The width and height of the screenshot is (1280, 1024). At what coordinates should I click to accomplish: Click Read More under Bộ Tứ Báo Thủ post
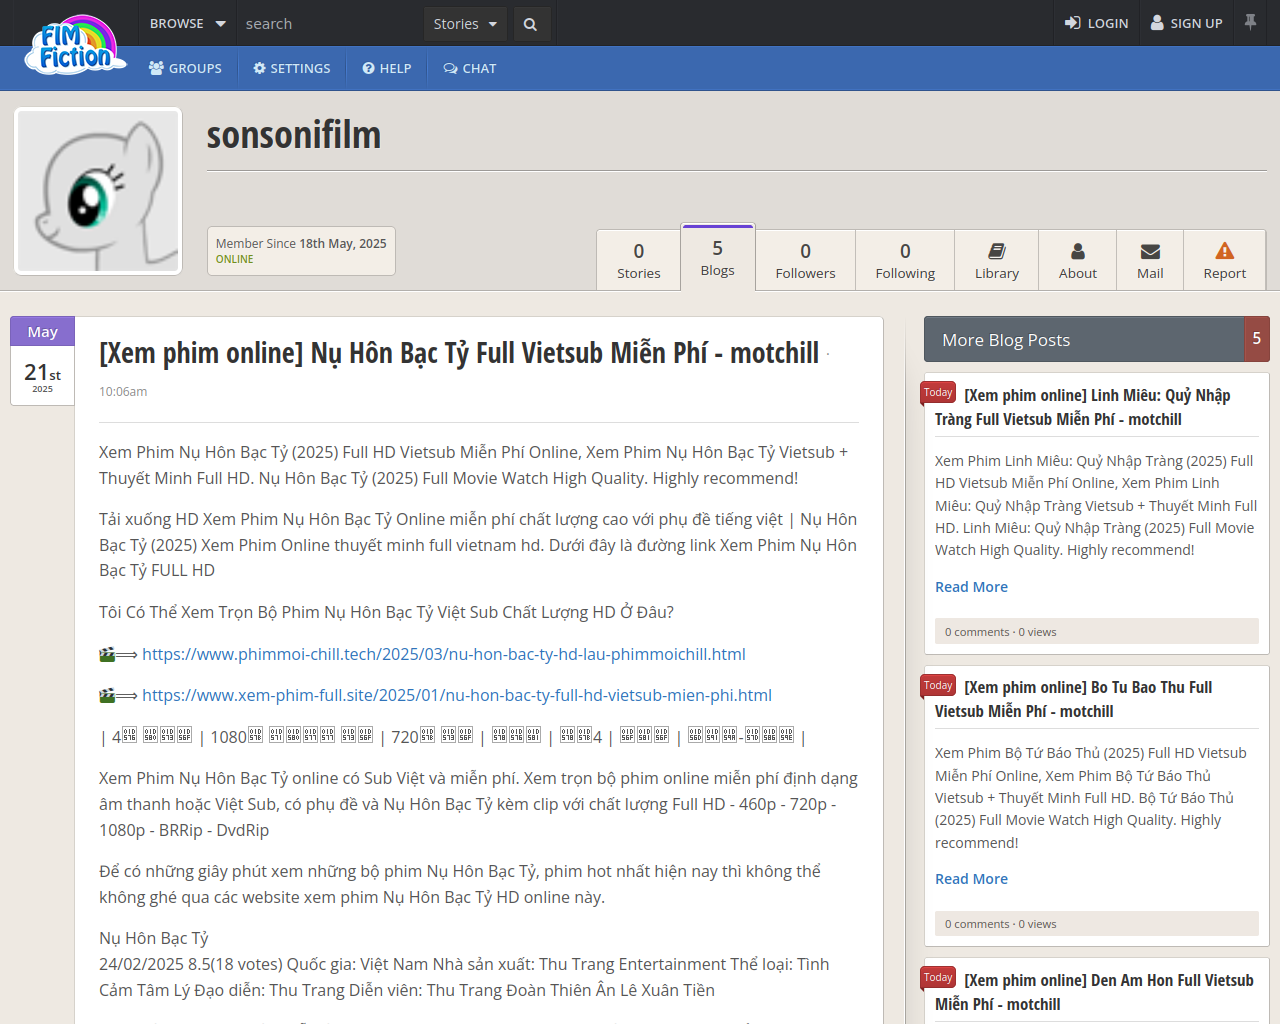pyautogui.click(x=971, y=879)
